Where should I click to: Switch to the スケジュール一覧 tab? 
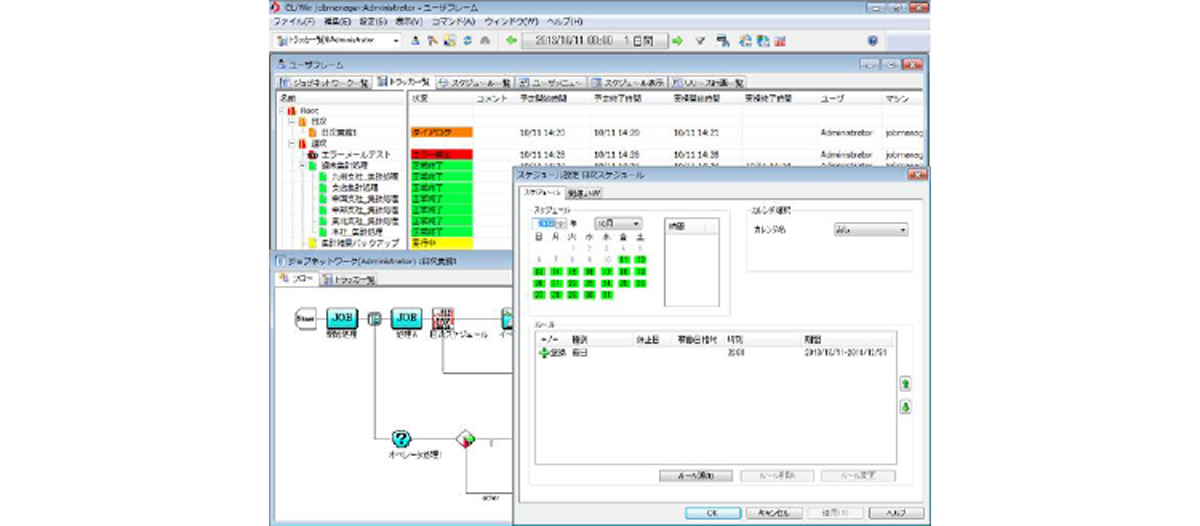pos(475,82)
